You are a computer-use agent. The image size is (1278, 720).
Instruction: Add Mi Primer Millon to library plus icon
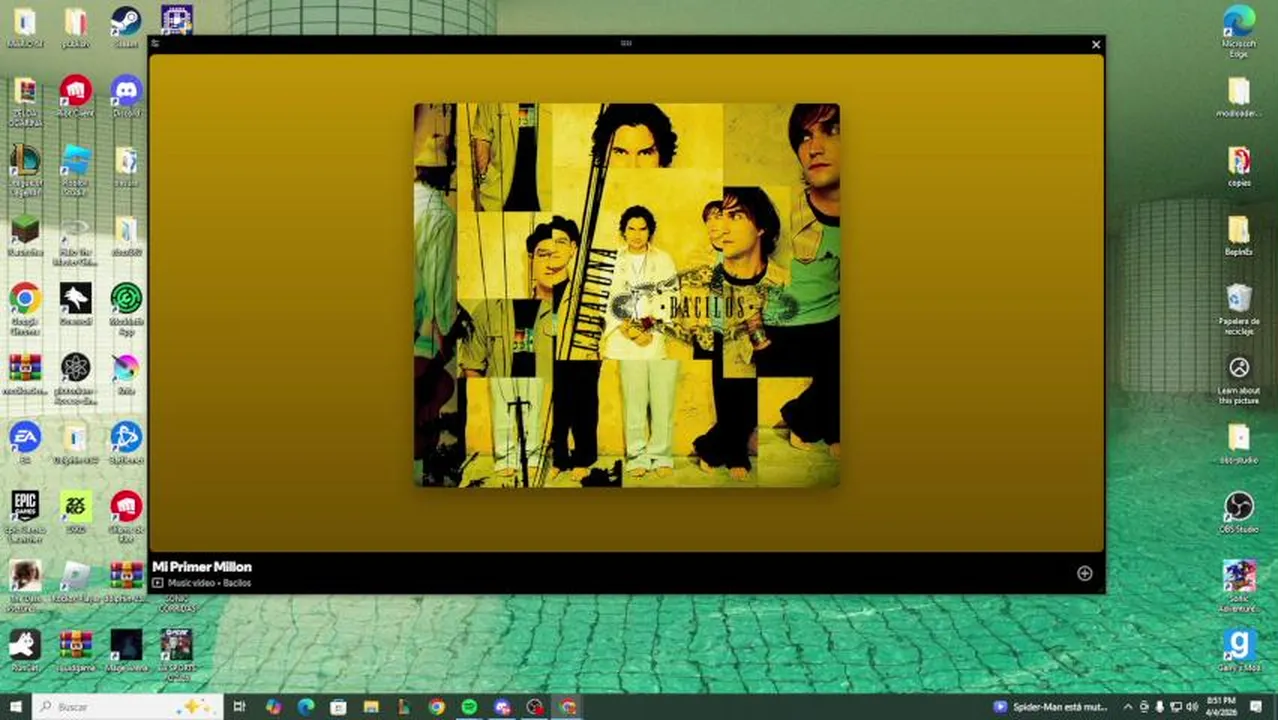coord(1084,573)
